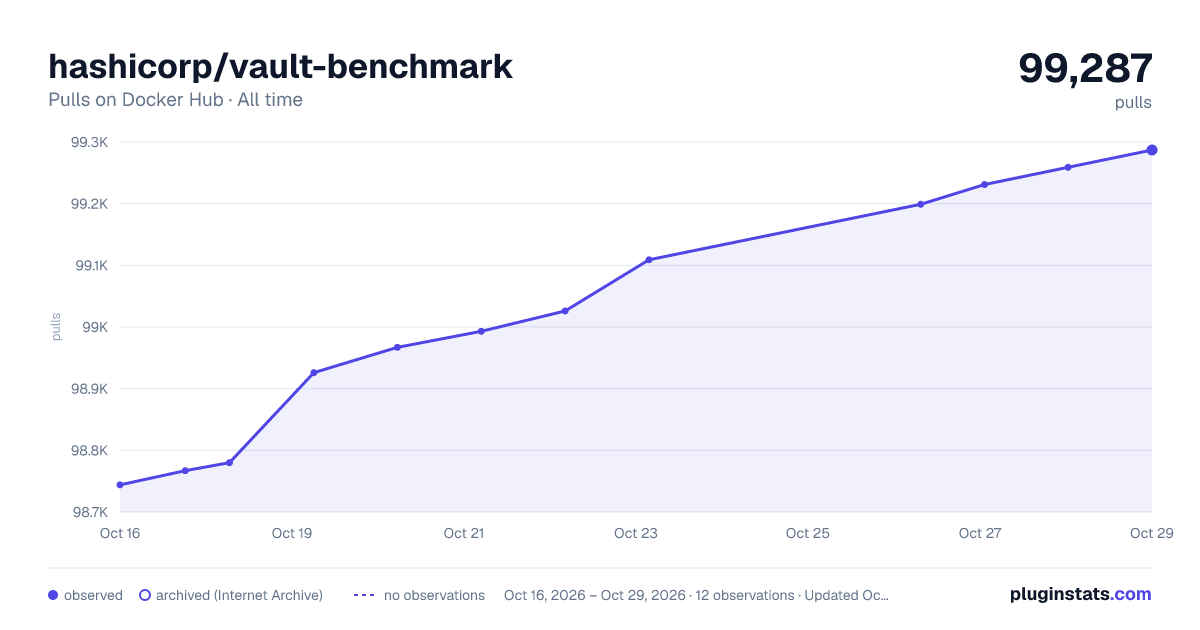Click the "Oct 29" x-axis label
Viewport: 1200px width, 630px height.
(x=1151, y=533)
